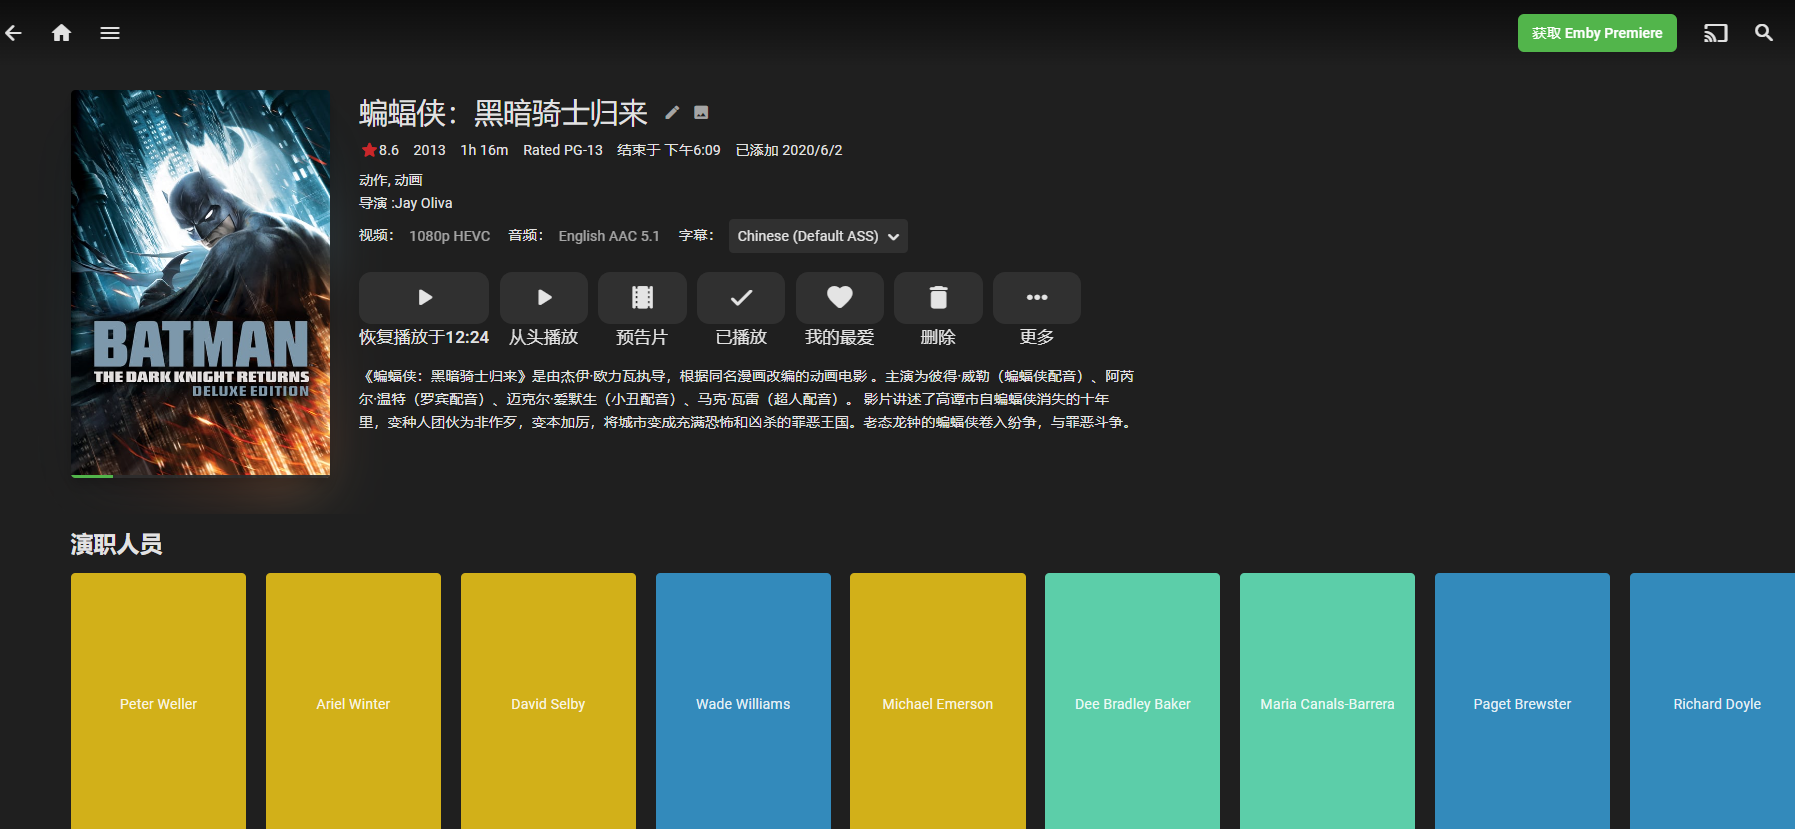Click the Rated PG-13 label
Viewport: 1795px width, 829px height.
(563, 150)
